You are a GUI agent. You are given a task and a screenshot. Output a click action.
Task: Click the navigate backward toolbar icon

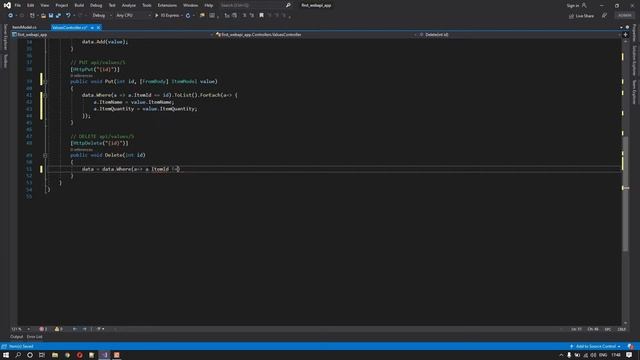[x=10, y=16]
